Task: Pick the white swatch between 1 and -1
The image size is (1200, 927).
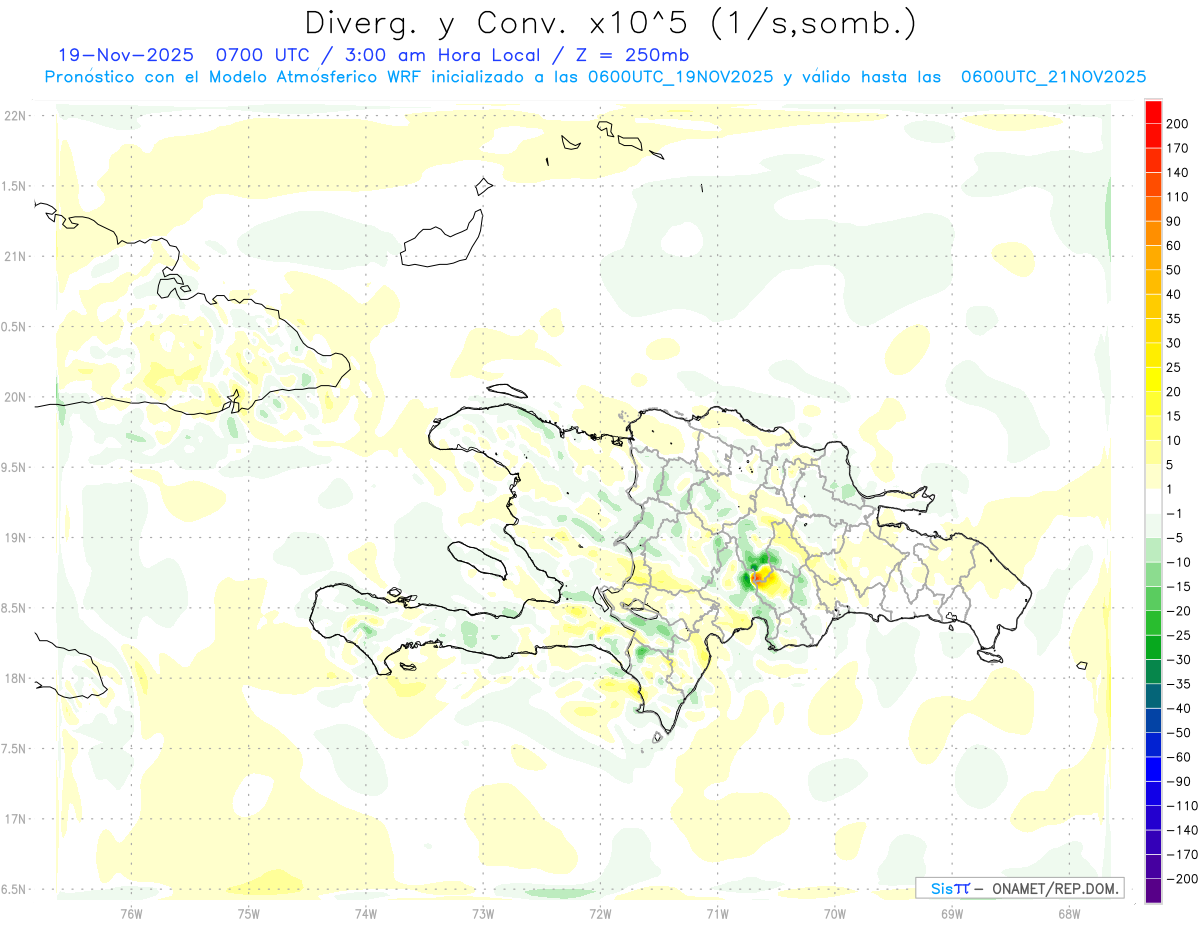Action: [1154, 501]
